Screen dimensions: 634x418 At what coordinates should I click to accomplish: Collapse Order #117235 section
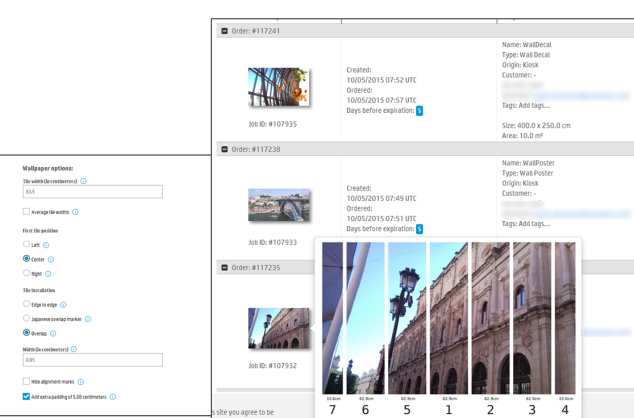click(x=225, y=267)
